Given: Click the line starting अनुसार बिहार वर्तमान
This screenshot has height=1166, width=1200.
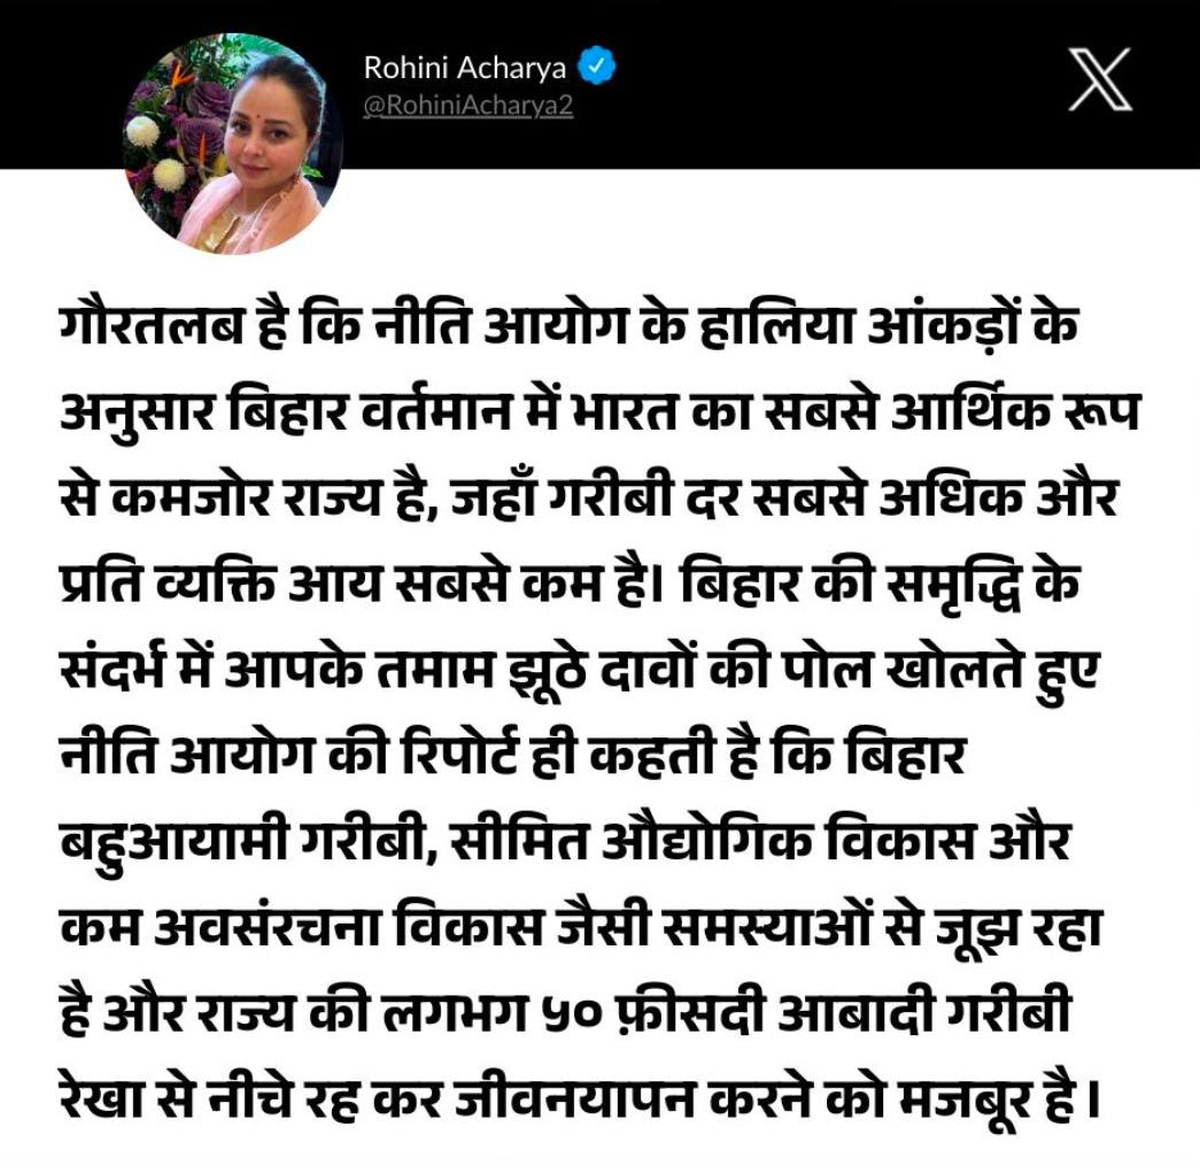Looking at the screenshot, I should [x=599, y=412].
